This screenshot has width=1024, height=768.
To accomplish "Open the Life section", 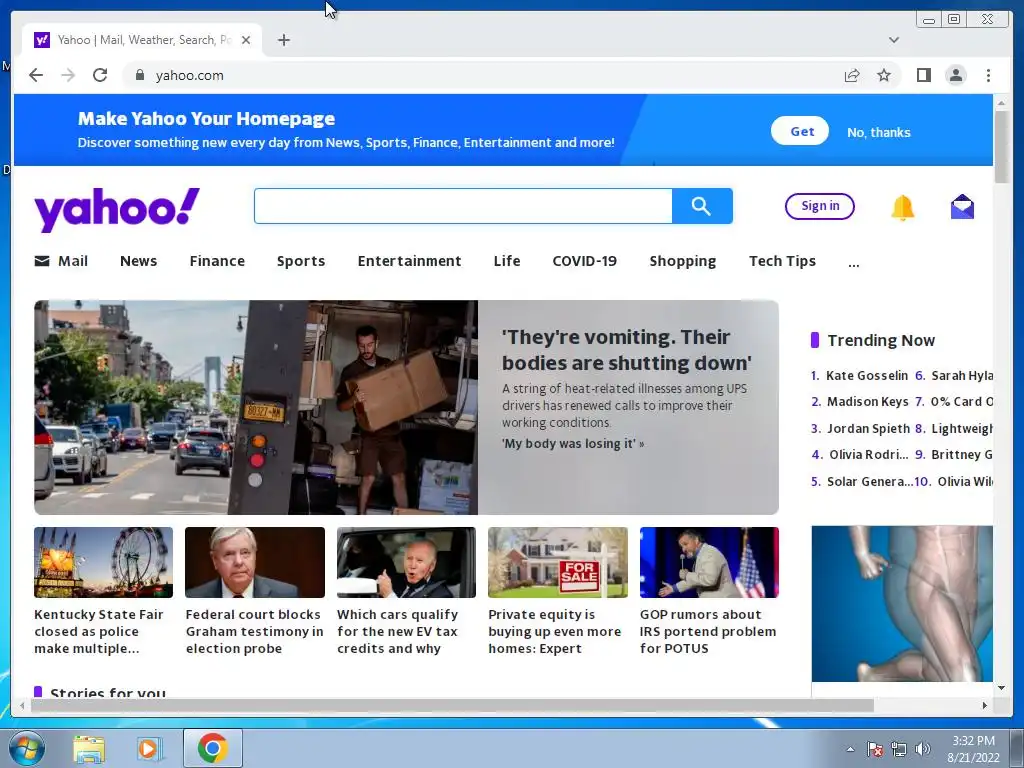I will click(x=507, y=261).
